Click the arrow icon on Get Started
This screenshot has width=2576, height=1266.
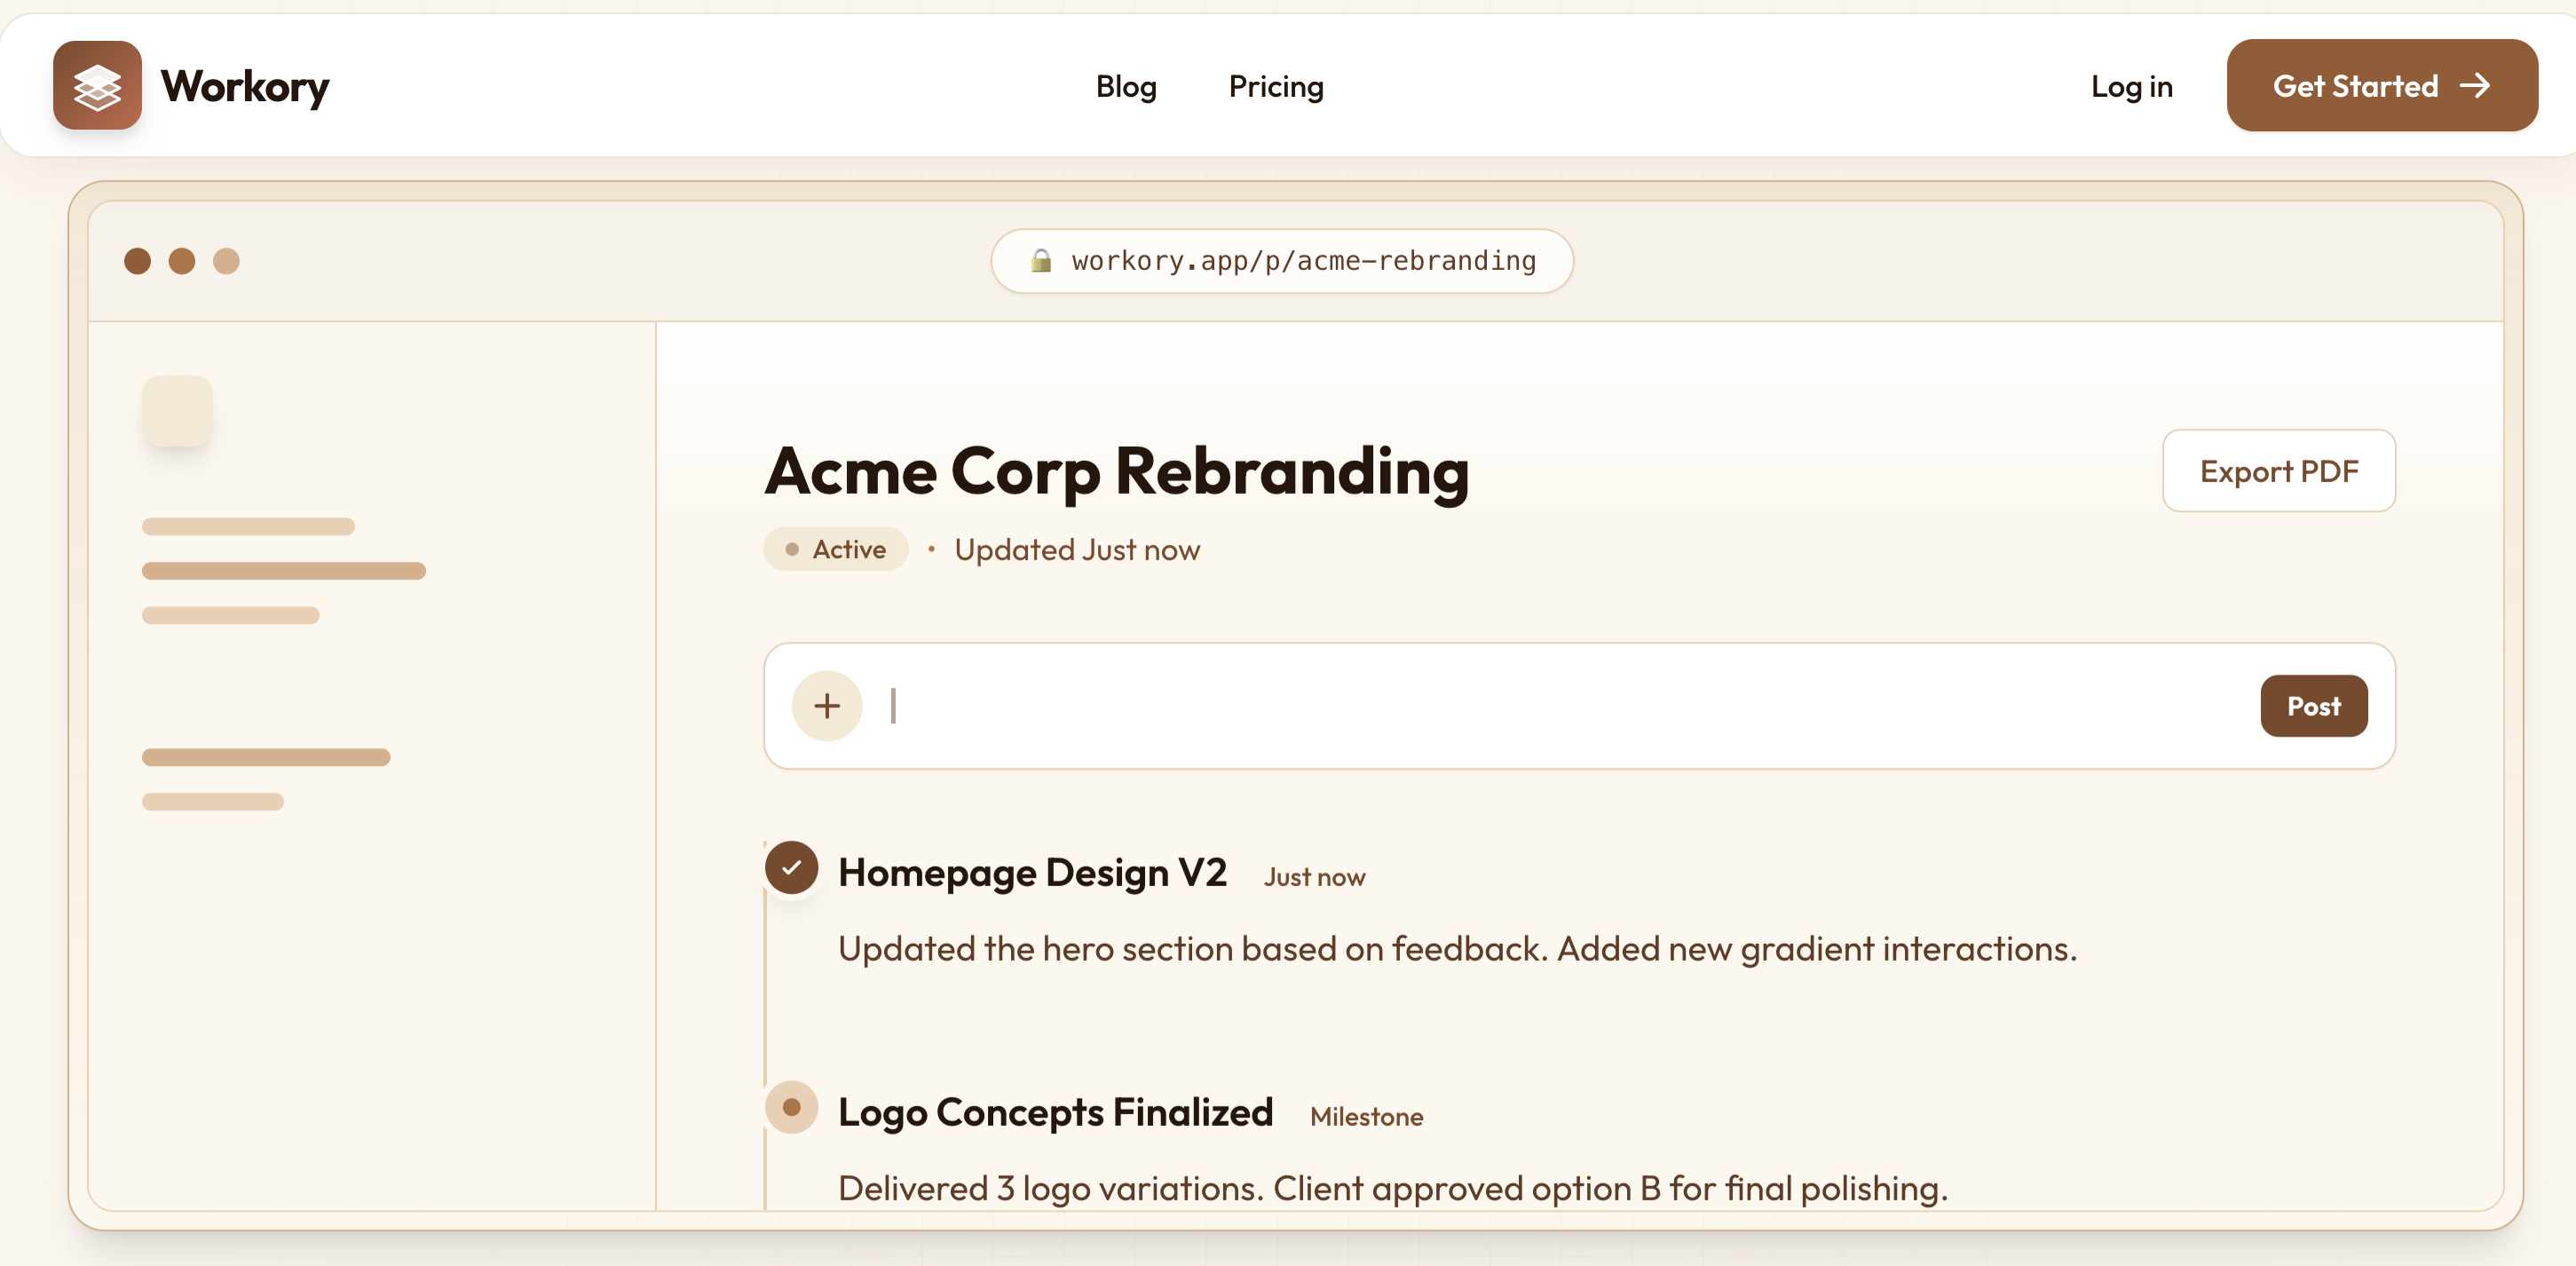[2475, 86]
